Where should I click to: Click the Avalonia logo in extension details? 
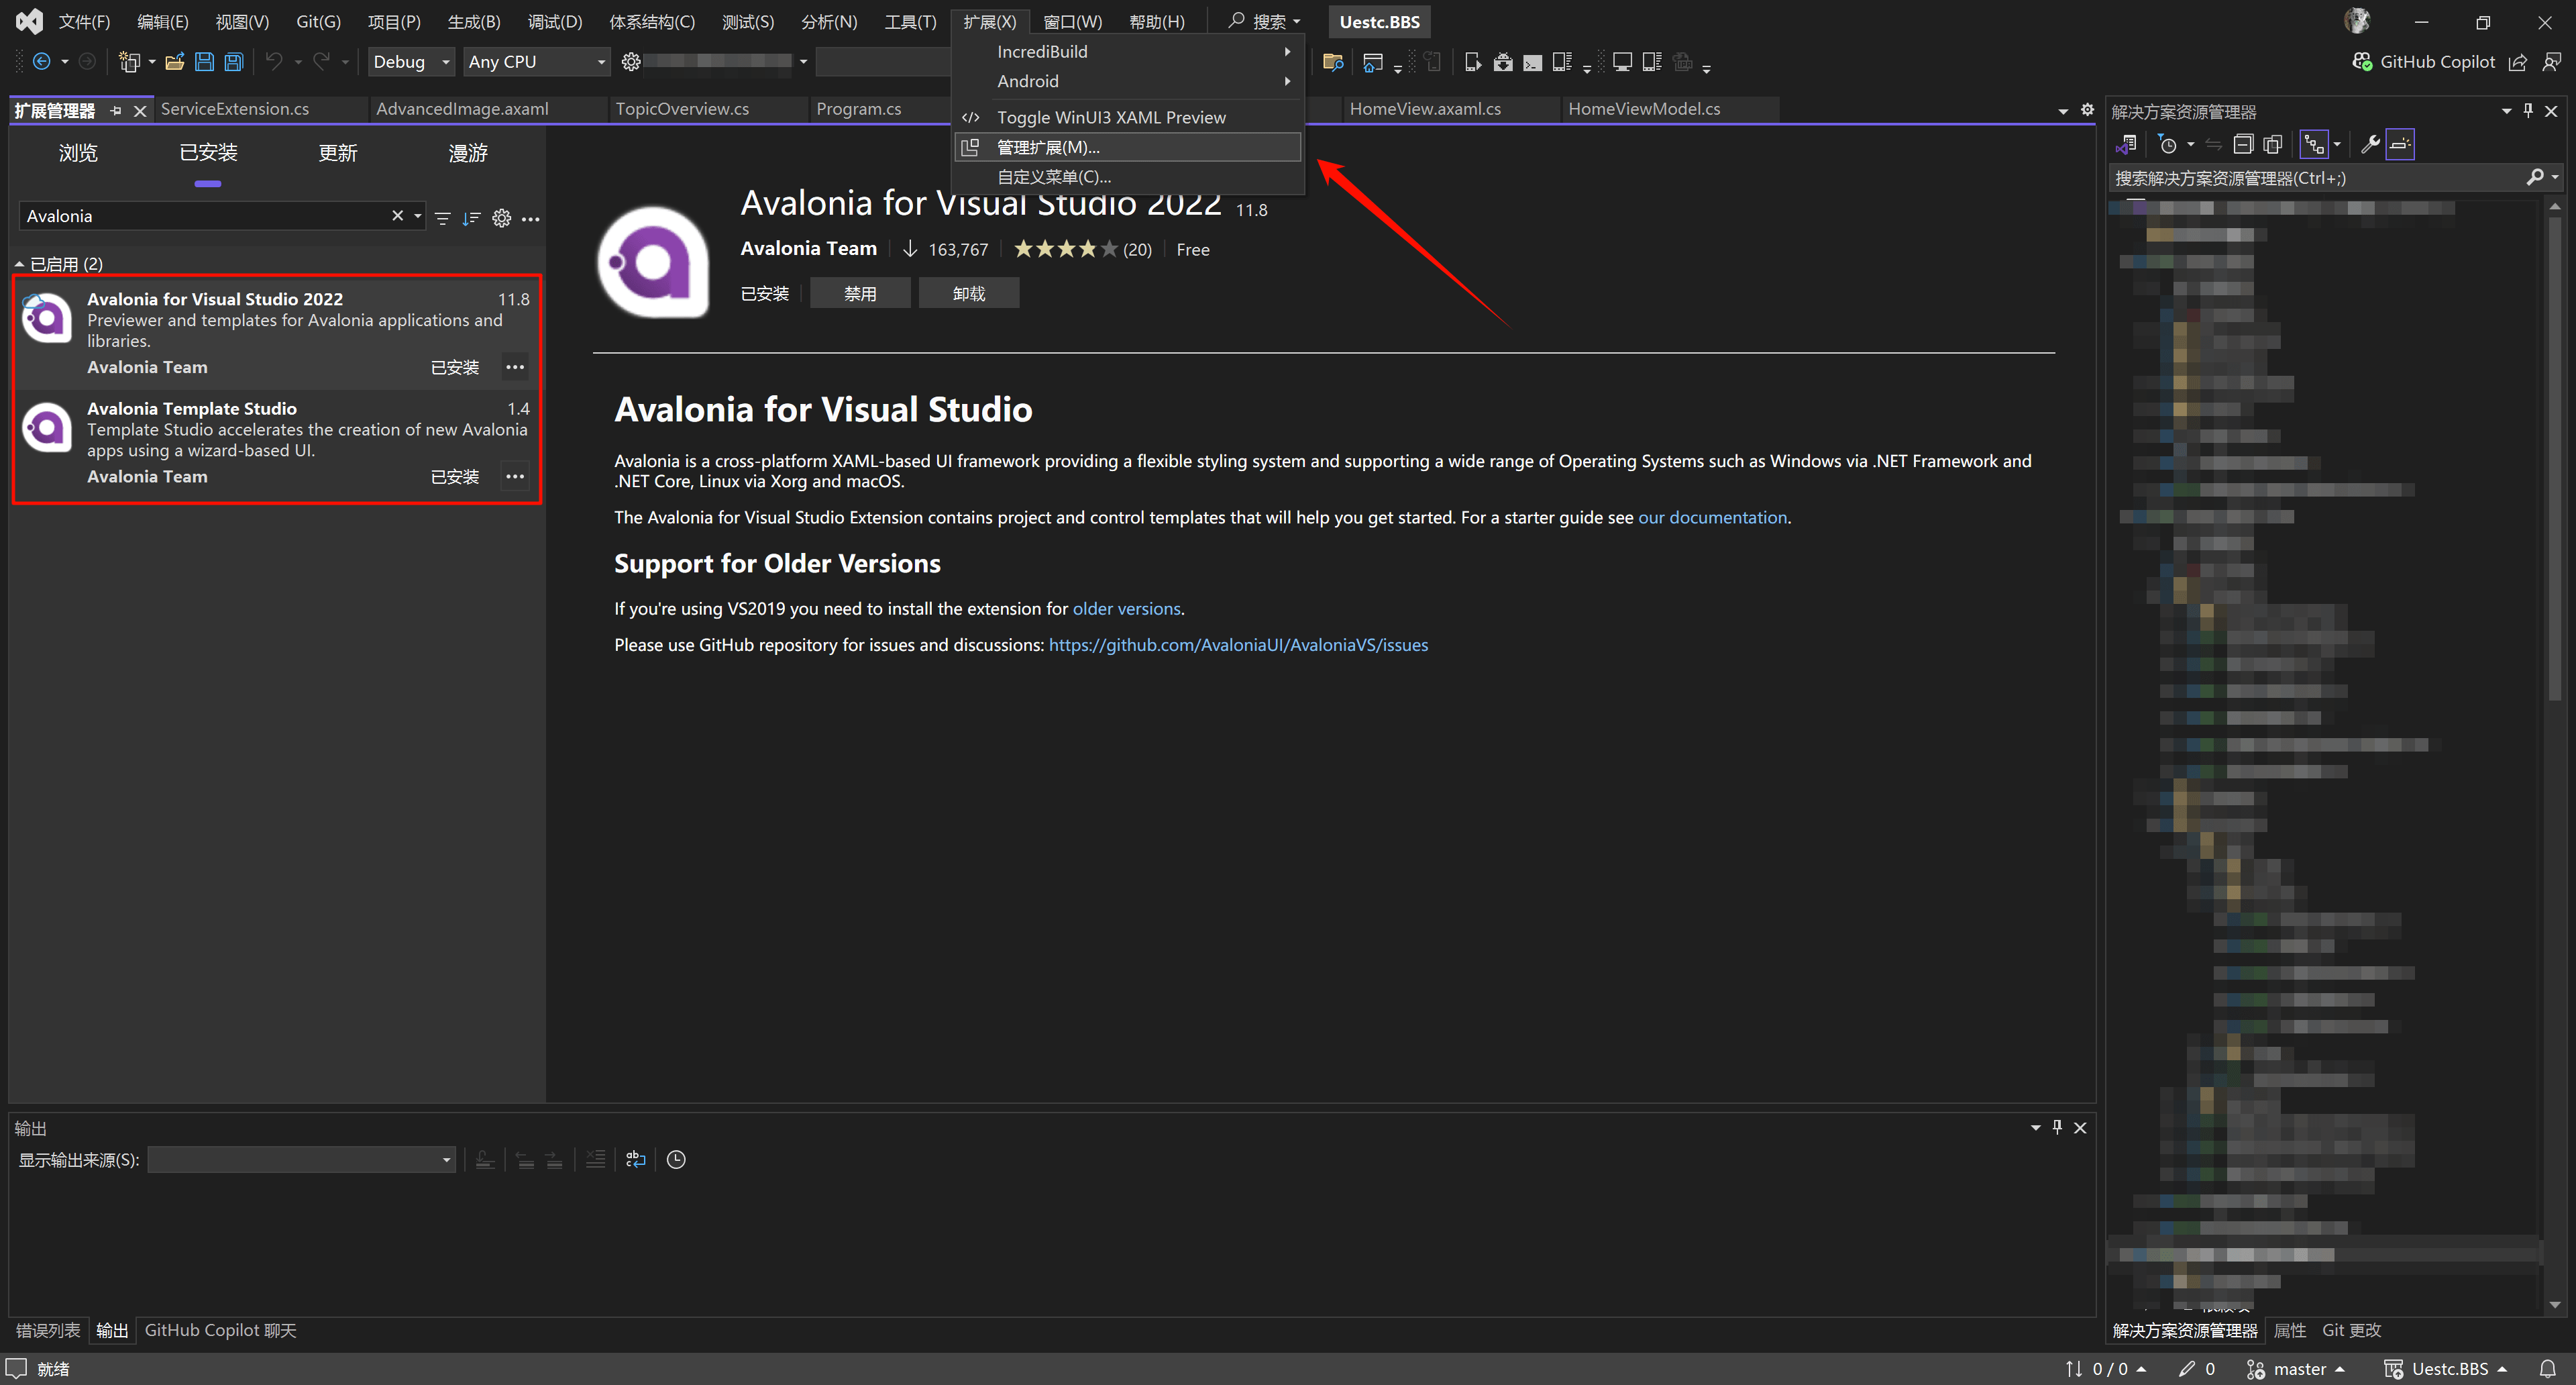pyautogui.click(x=654, y=262)
